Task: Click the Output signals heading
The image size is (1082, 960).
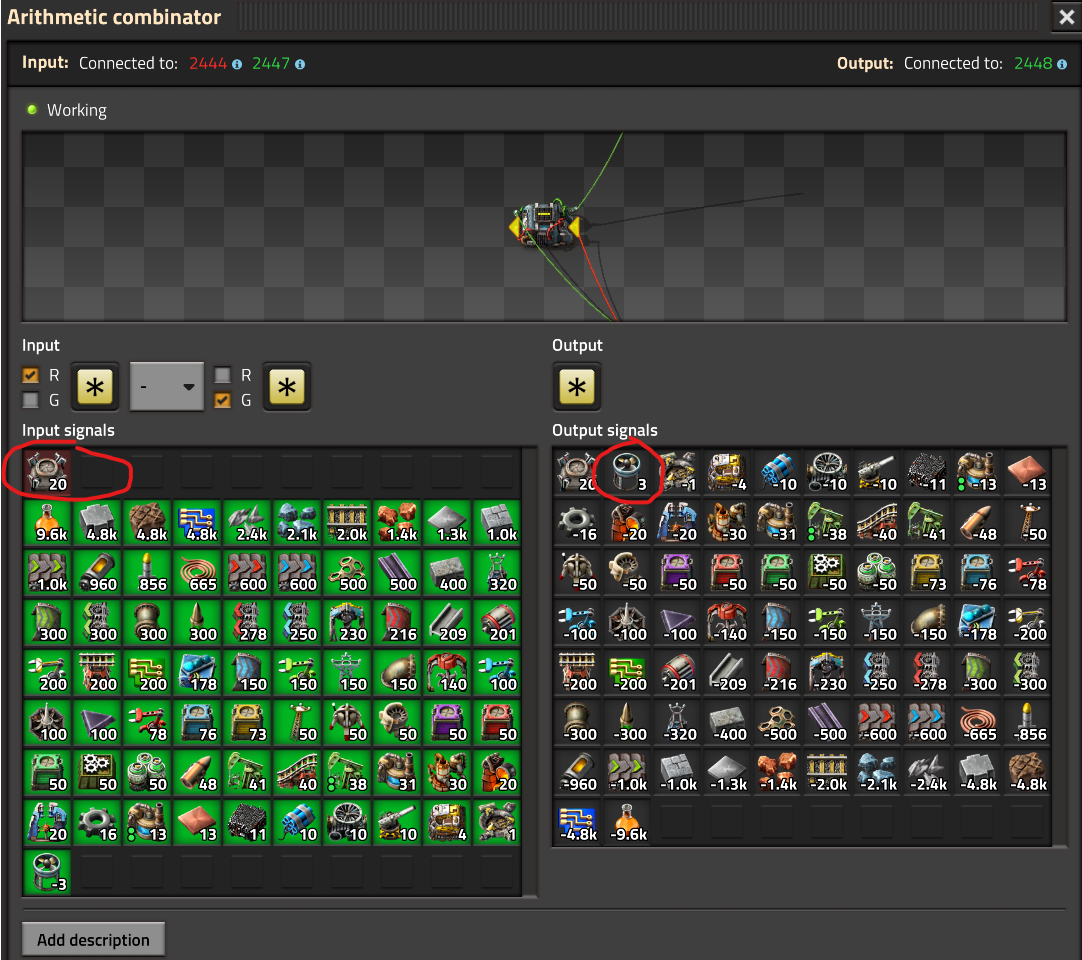Action: pyautogui.click(x=604, y=430)
